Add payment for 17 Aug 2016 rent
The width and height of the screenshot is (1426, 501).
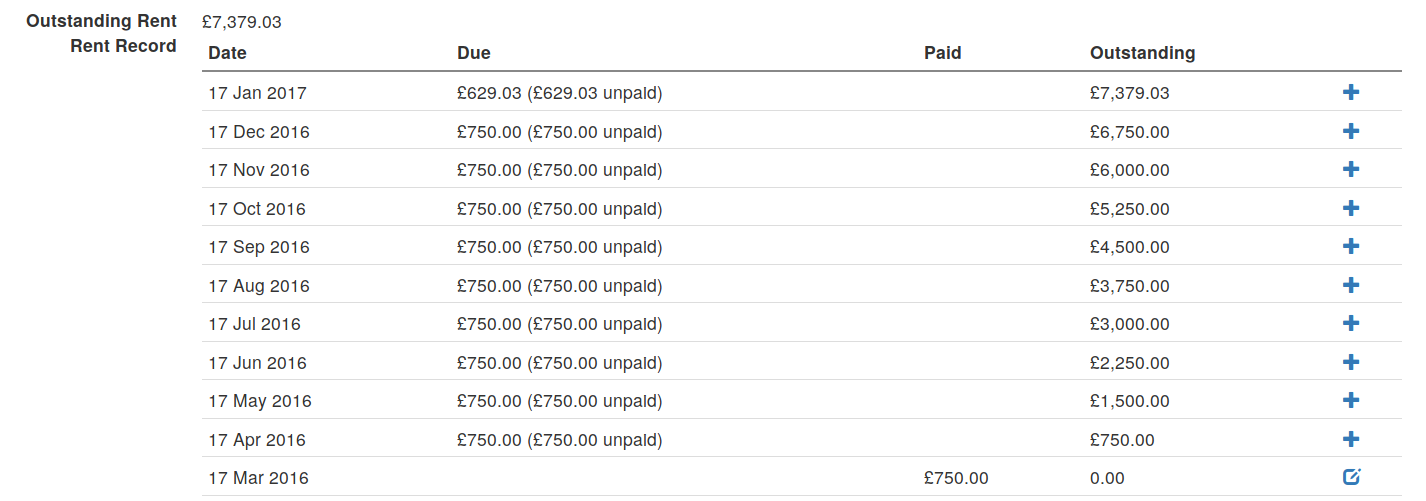(x=1350, y=285)
